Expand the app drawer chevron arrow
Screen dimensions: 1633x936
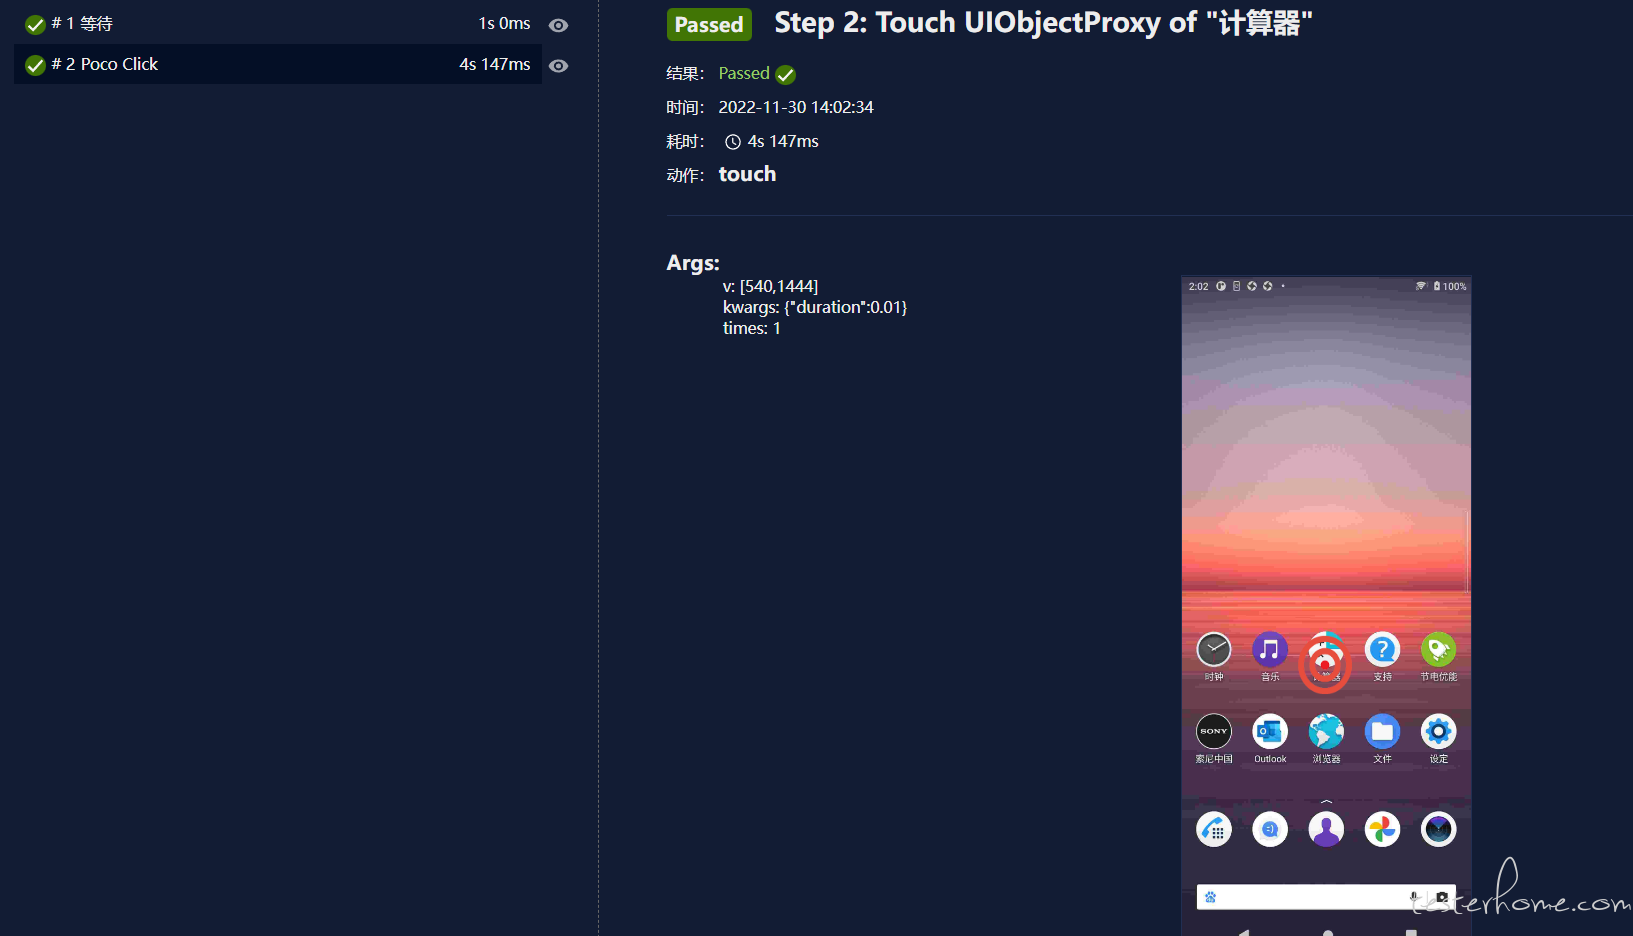(1326, 801)
